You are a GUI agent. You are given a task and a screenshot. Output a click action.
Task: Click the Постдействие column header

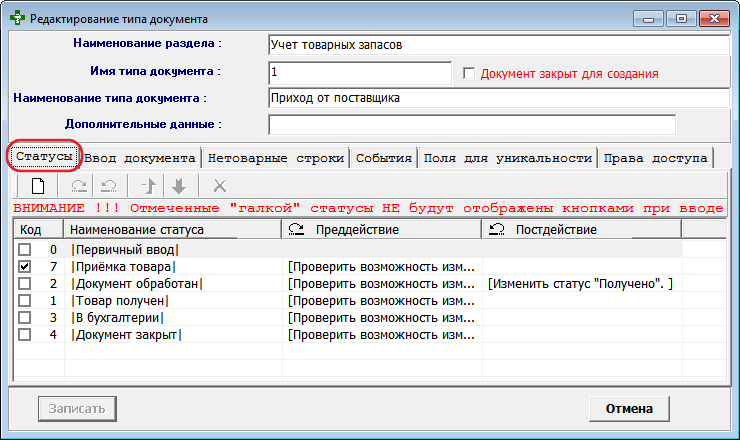pos(581,229)
